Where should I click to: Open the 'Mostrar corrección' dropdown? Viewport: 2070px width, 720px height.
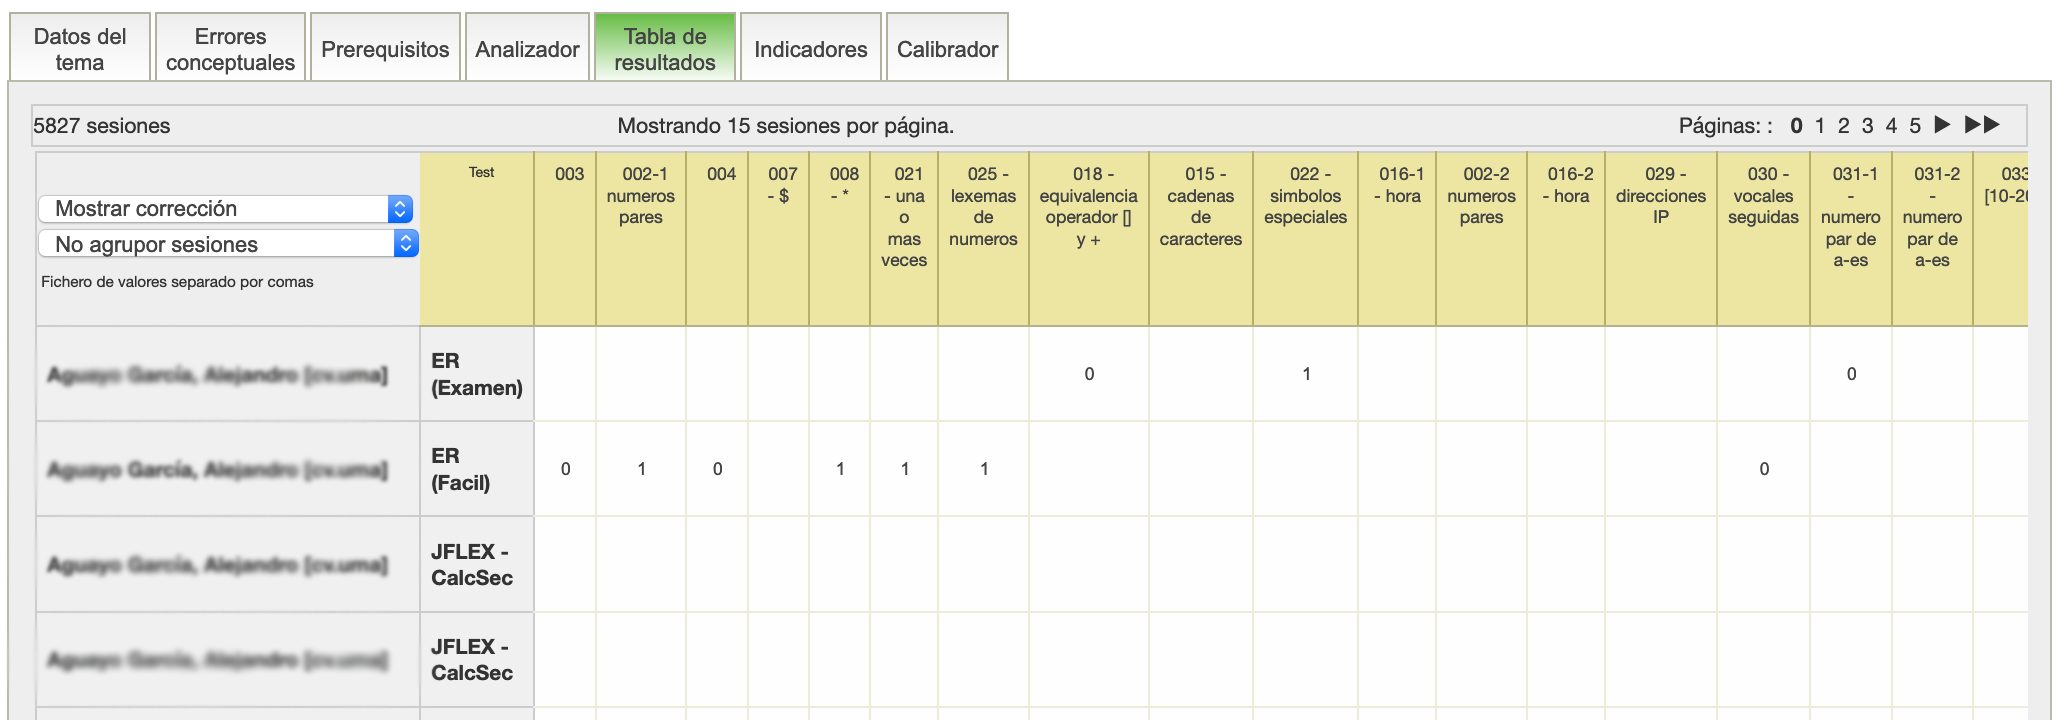226,209
